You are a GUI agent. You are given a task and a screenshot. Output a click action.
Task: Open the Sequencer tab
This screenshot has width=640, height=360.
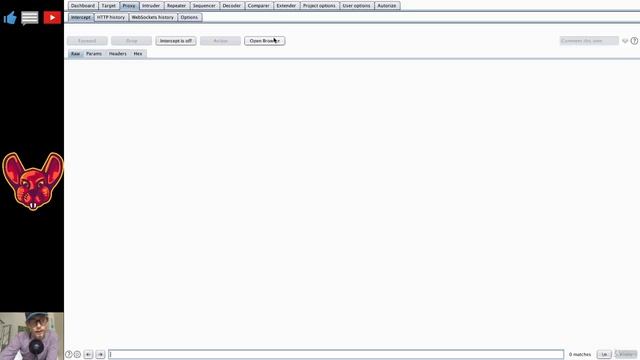click(x=204, y=6)
